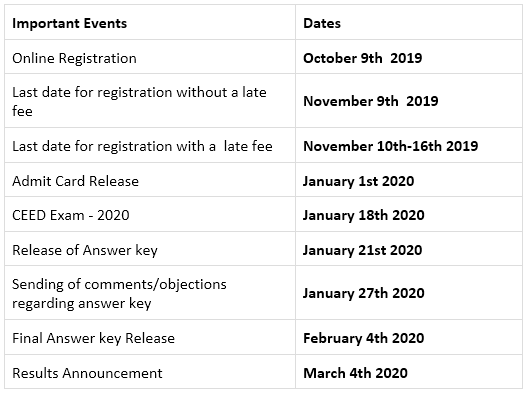The height and width of the screenshot is (394, 528).
Task: Select November 10th-16th 2019 date cell
Action: [390, 146]
